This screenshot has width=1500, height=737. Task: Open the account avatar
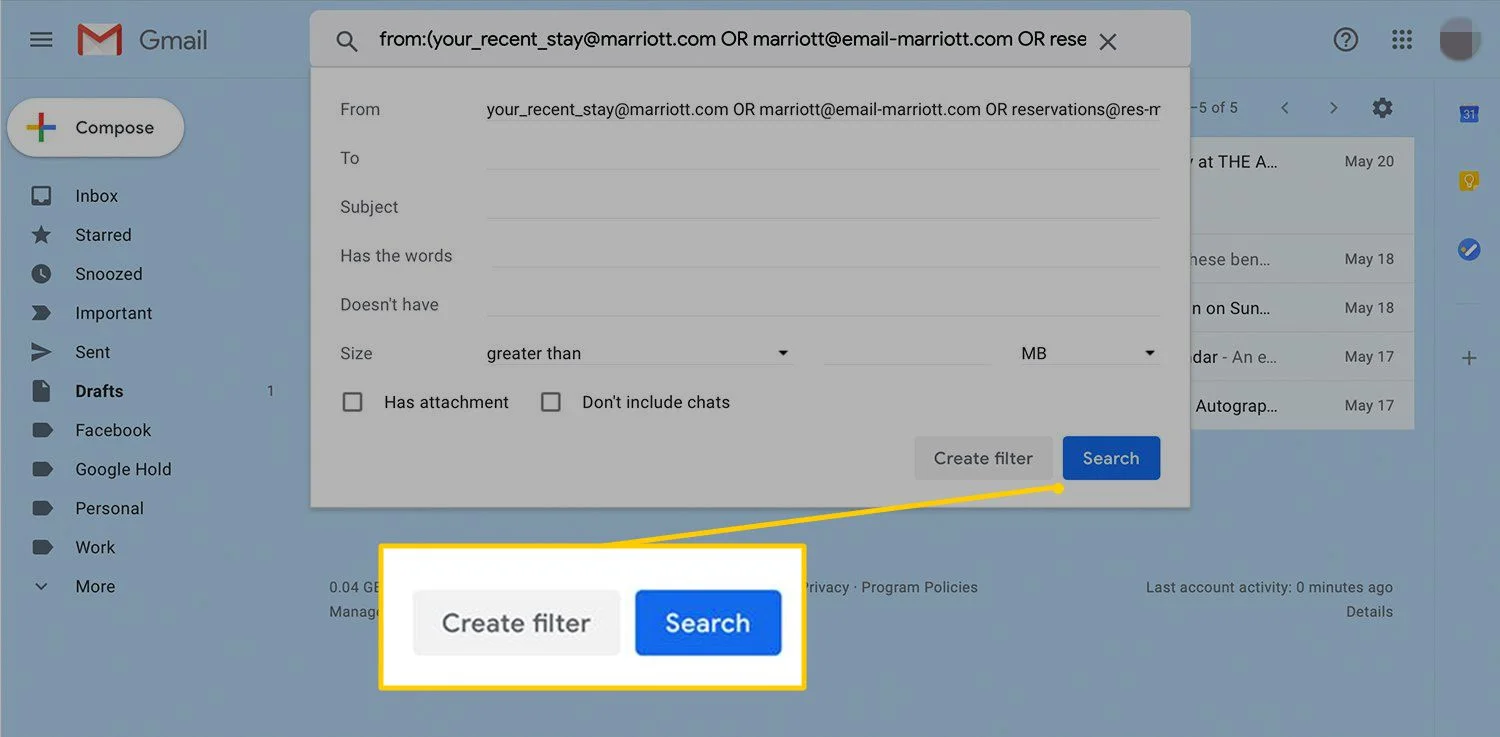coord(1459,40)
